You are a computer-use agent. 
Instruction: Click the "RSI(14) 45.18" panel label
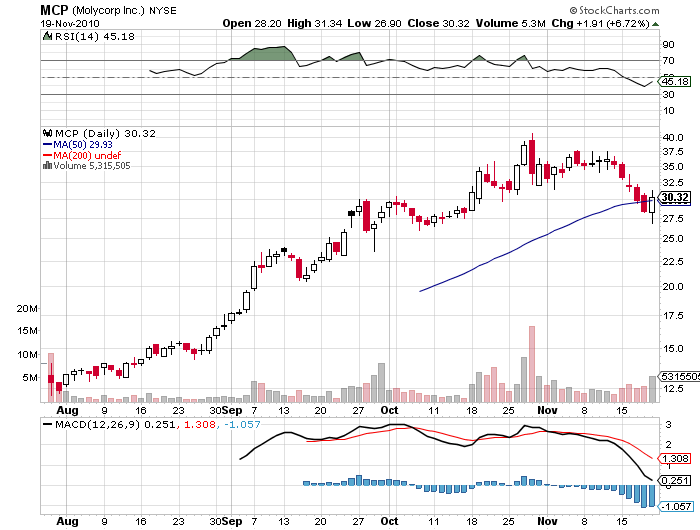(95, 37)
